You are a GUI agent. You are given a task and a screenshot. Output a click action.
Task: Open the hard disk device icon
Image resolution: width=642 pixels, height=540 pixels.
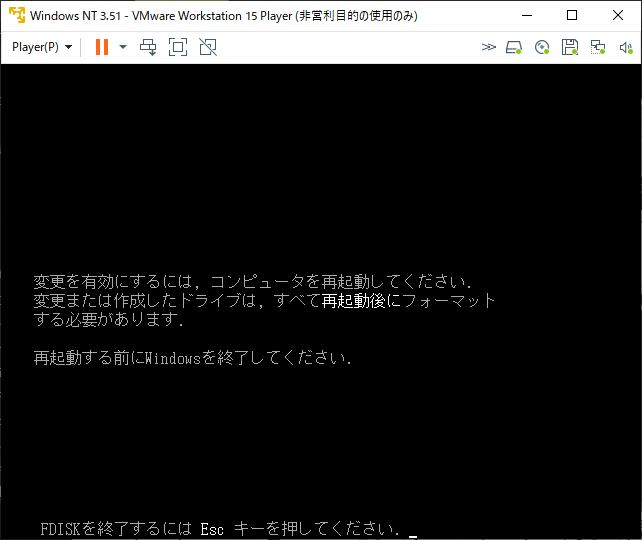[513, 47]
